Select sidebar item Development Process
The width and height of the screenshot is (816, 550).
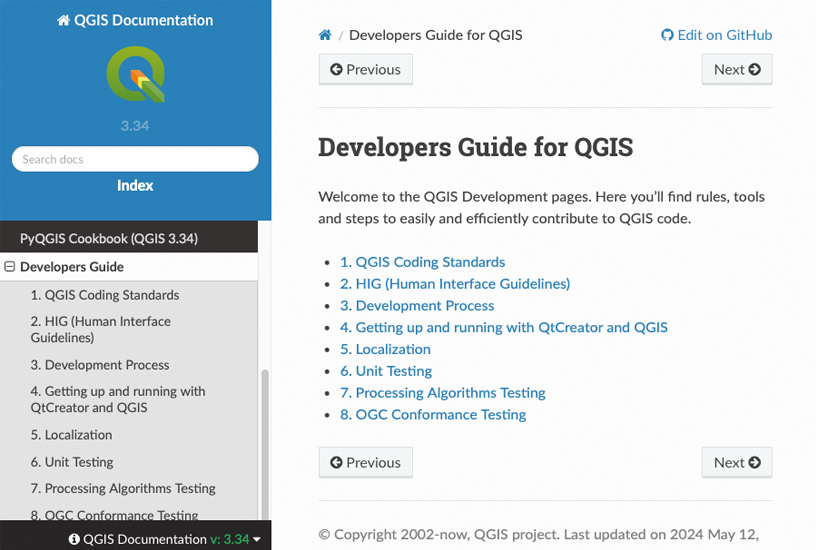click(x=100, y=365)
